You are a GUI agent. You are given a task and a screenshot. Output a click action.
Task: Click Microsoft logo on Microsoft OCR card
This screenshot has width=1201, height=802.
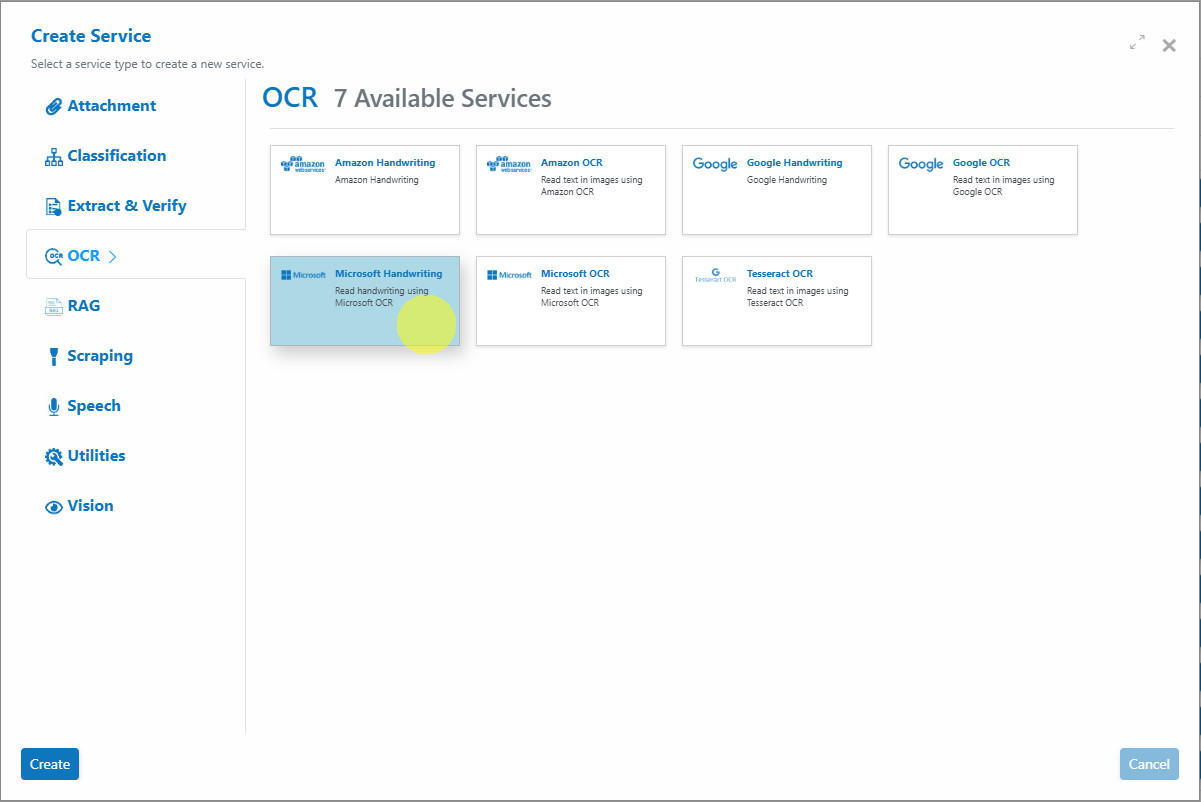[509, 275]
